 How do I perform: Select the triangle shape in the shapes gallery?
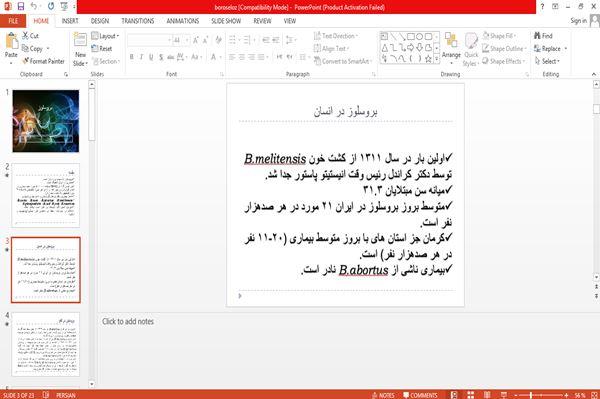385,48
